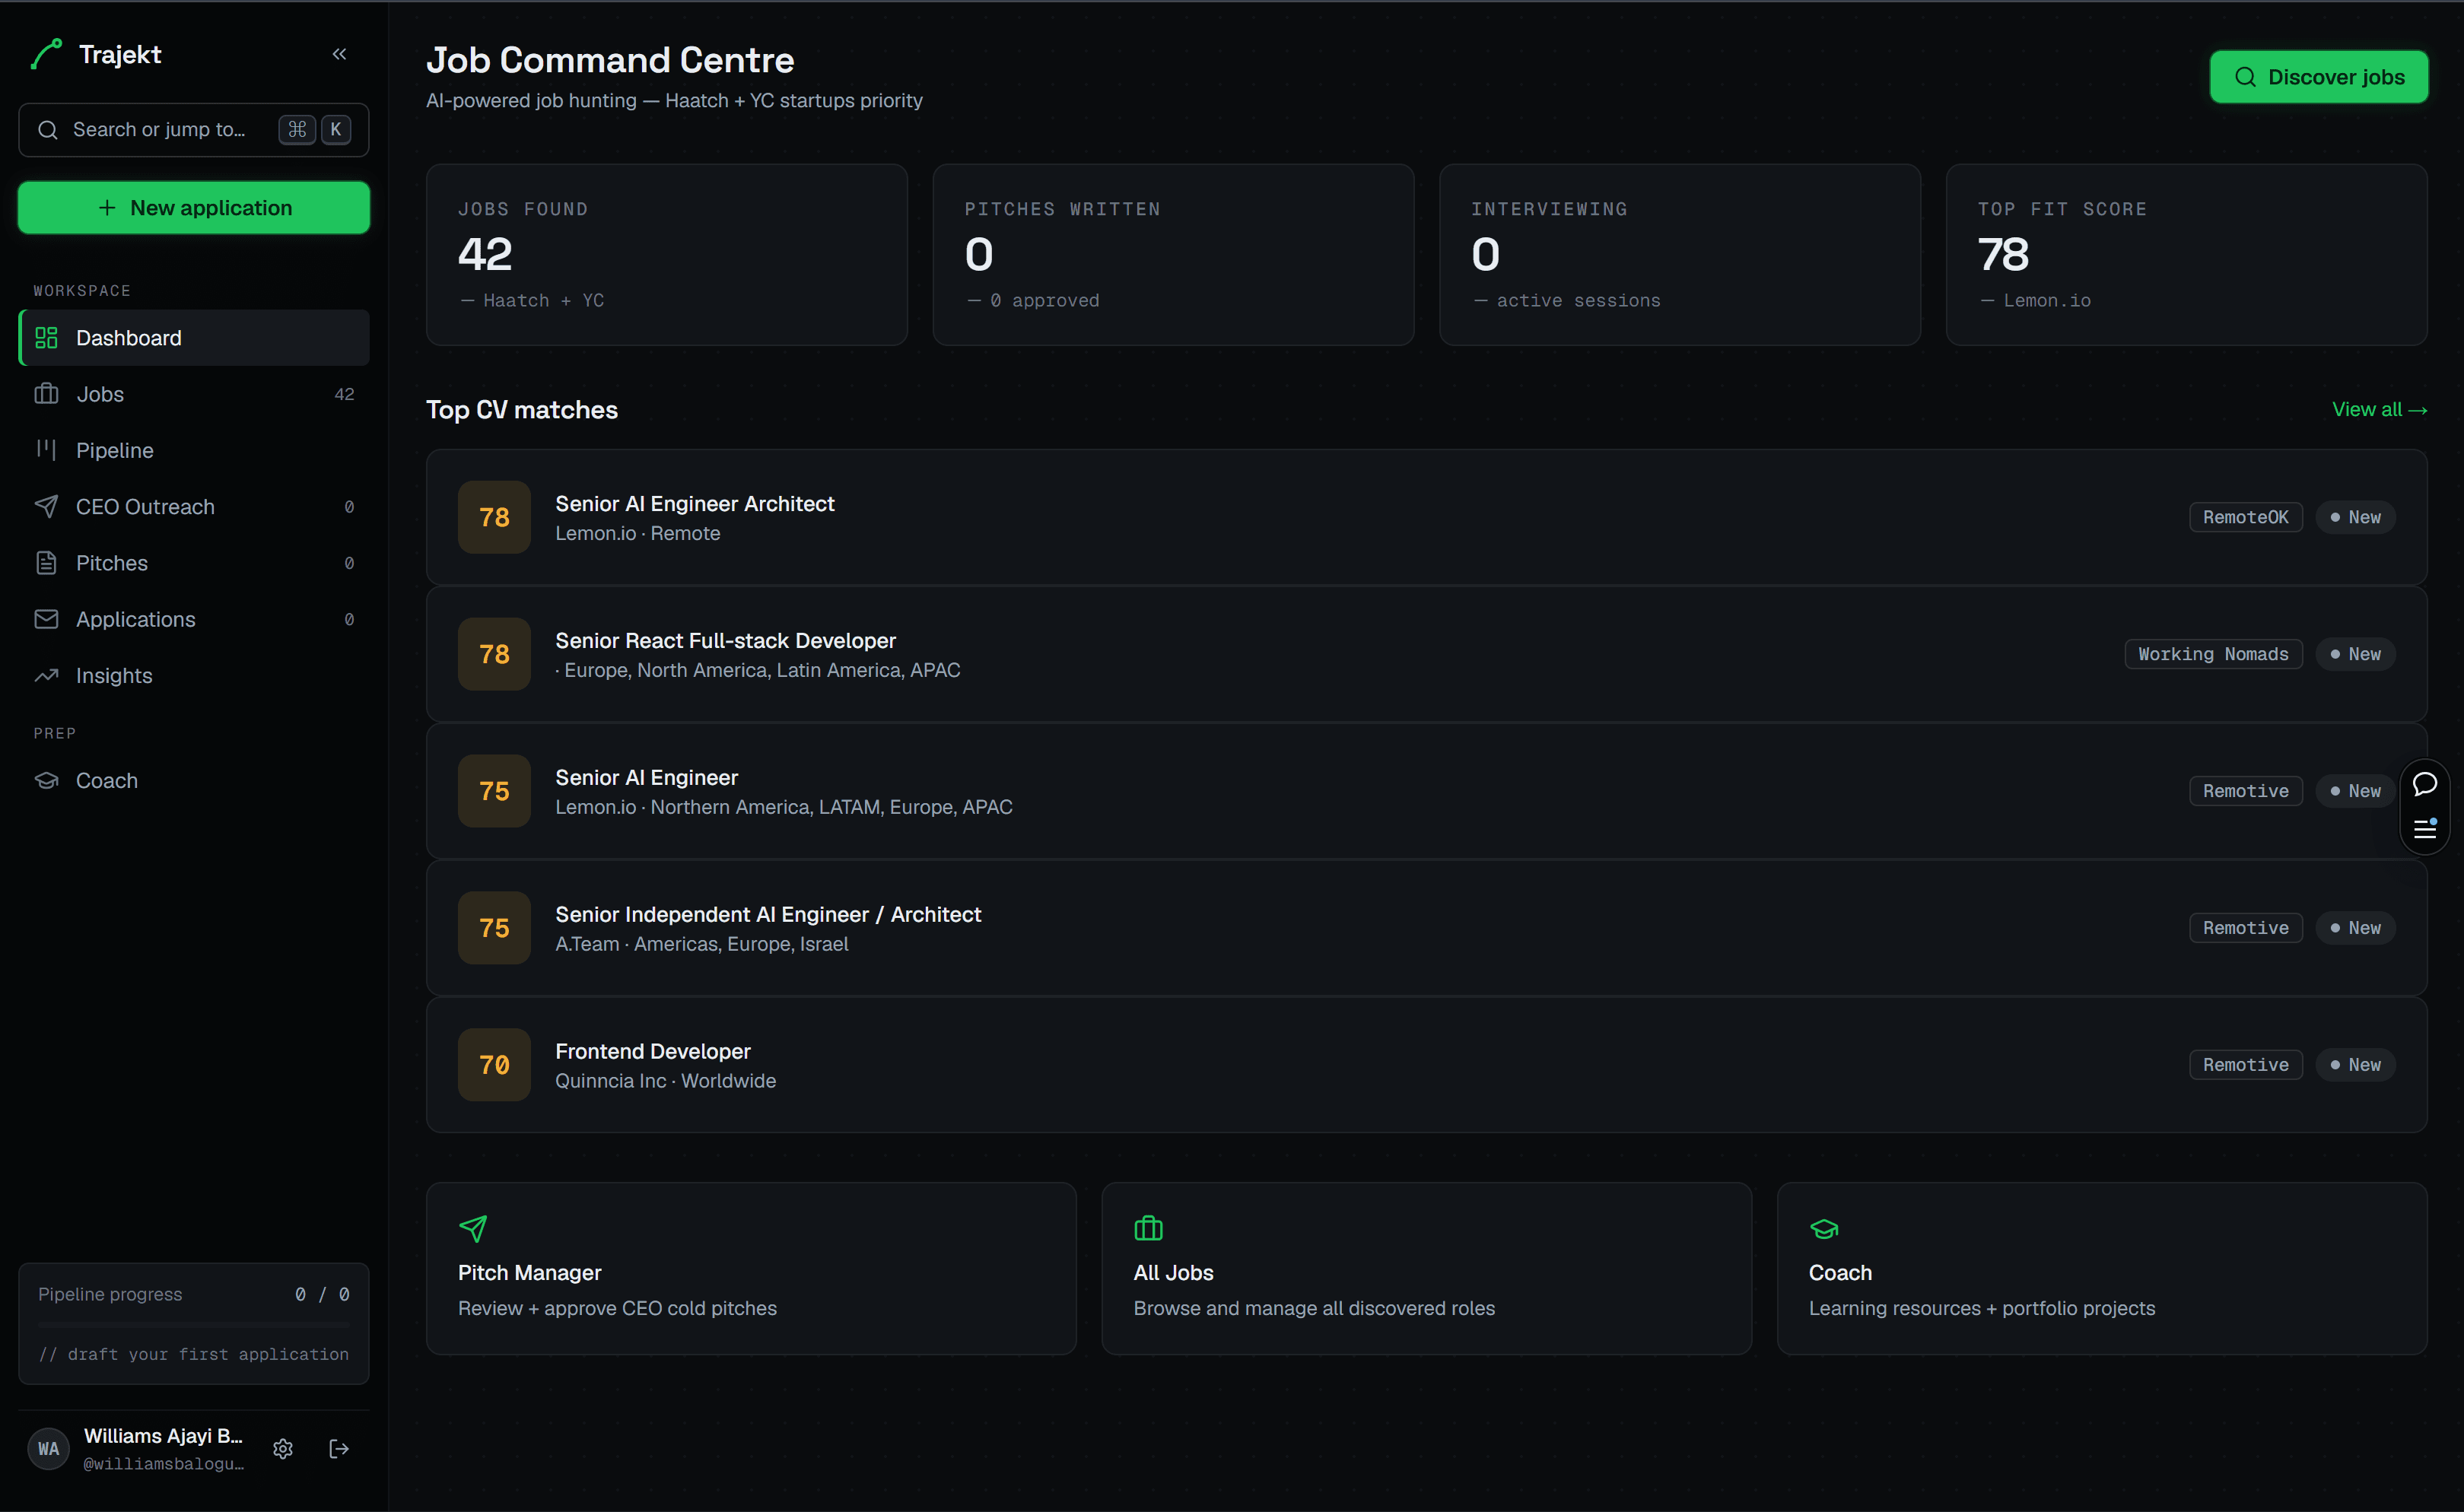Click the Remotive tag on A.Team row
2464x1512 pixels.
coord(2245,928)
